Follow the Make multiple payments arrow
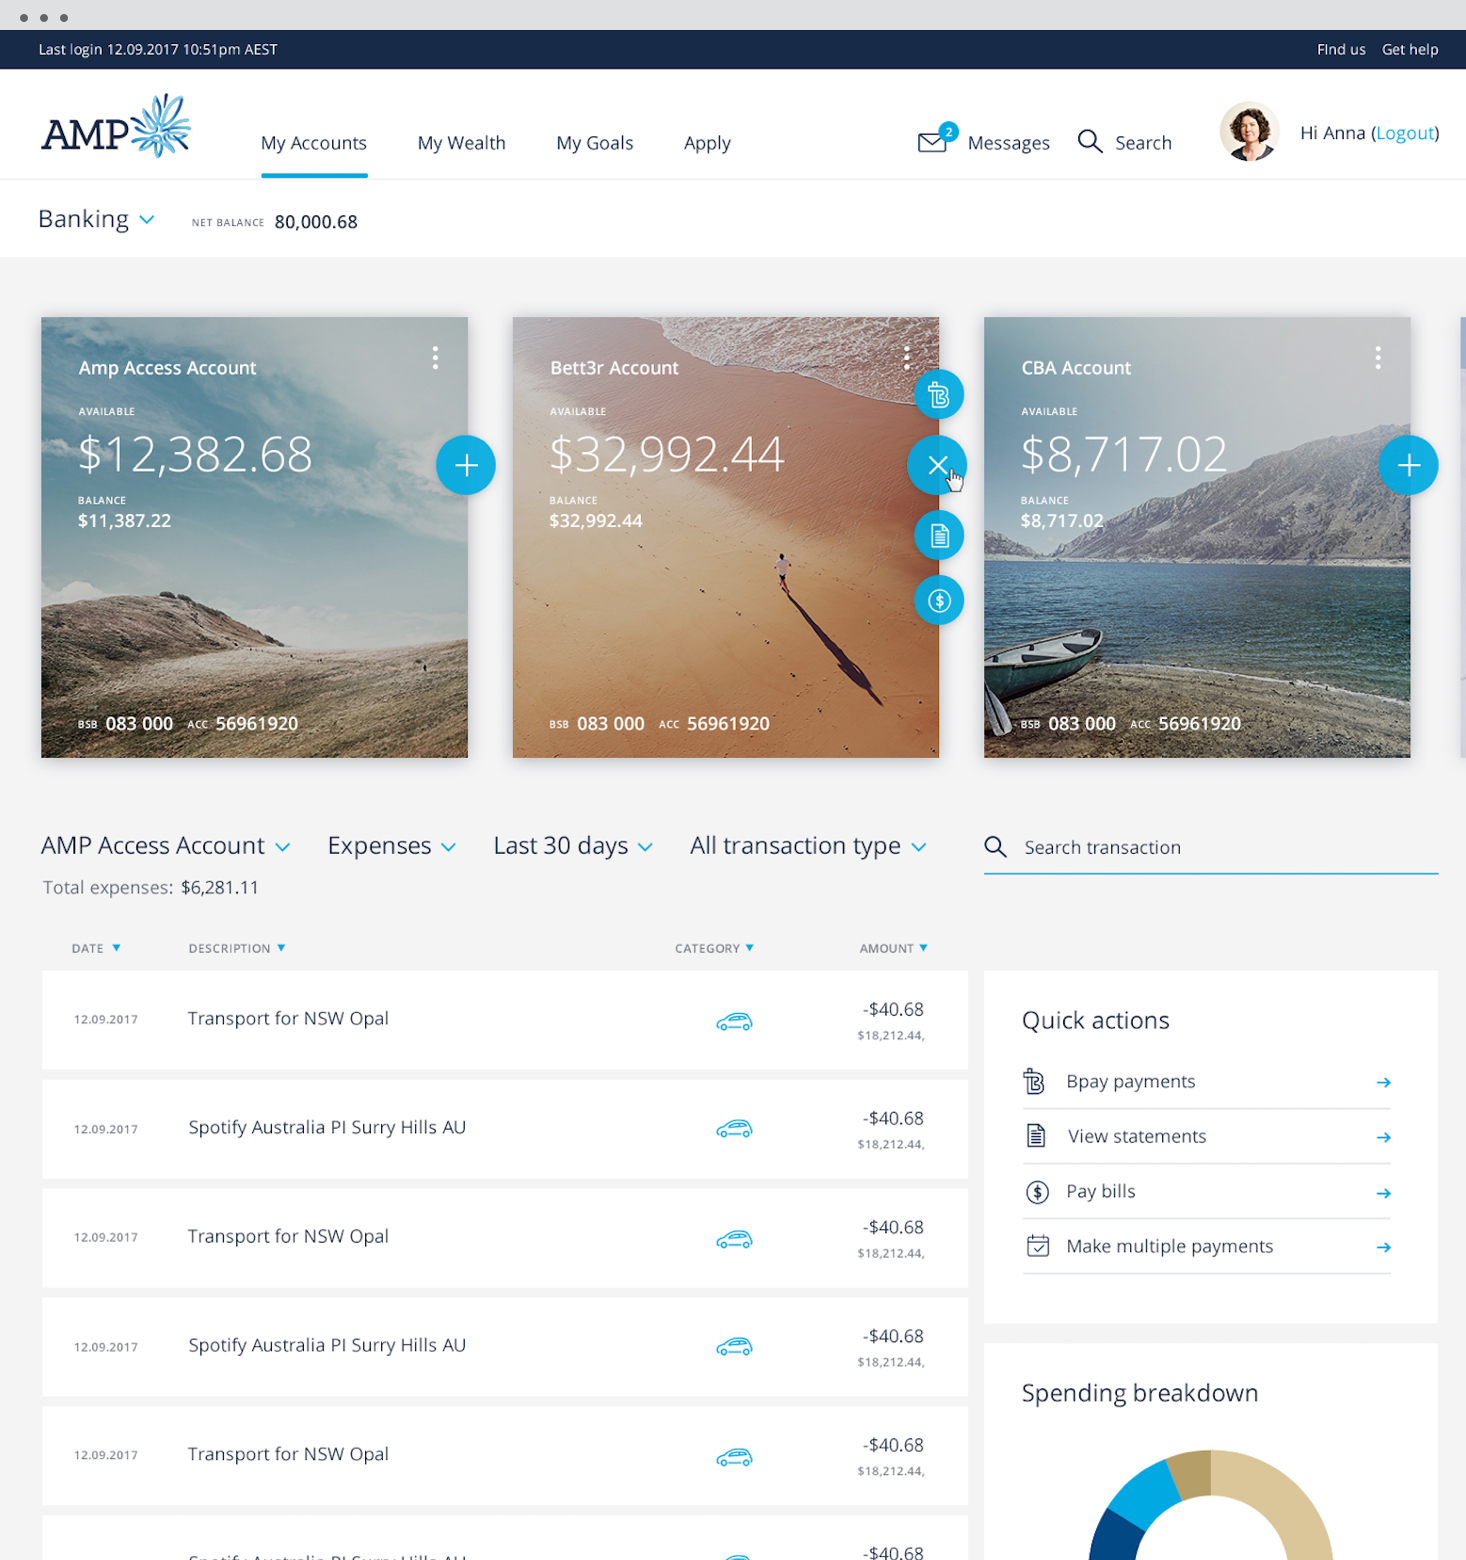Image resolution: width=1466 pixels, height=1560 pixels. [1383, 1247]
